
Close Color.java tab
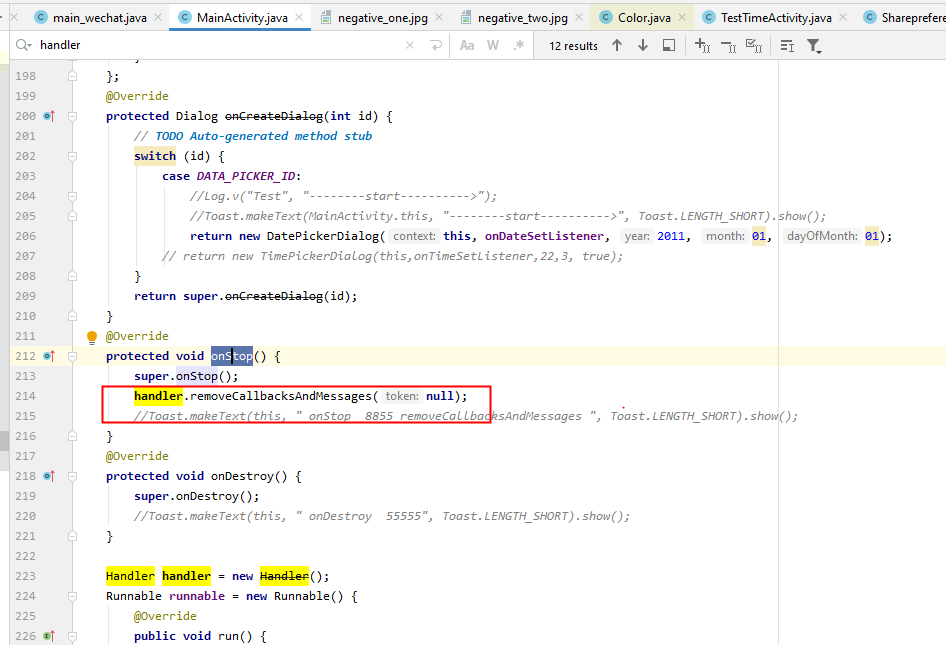coord(682,17)
